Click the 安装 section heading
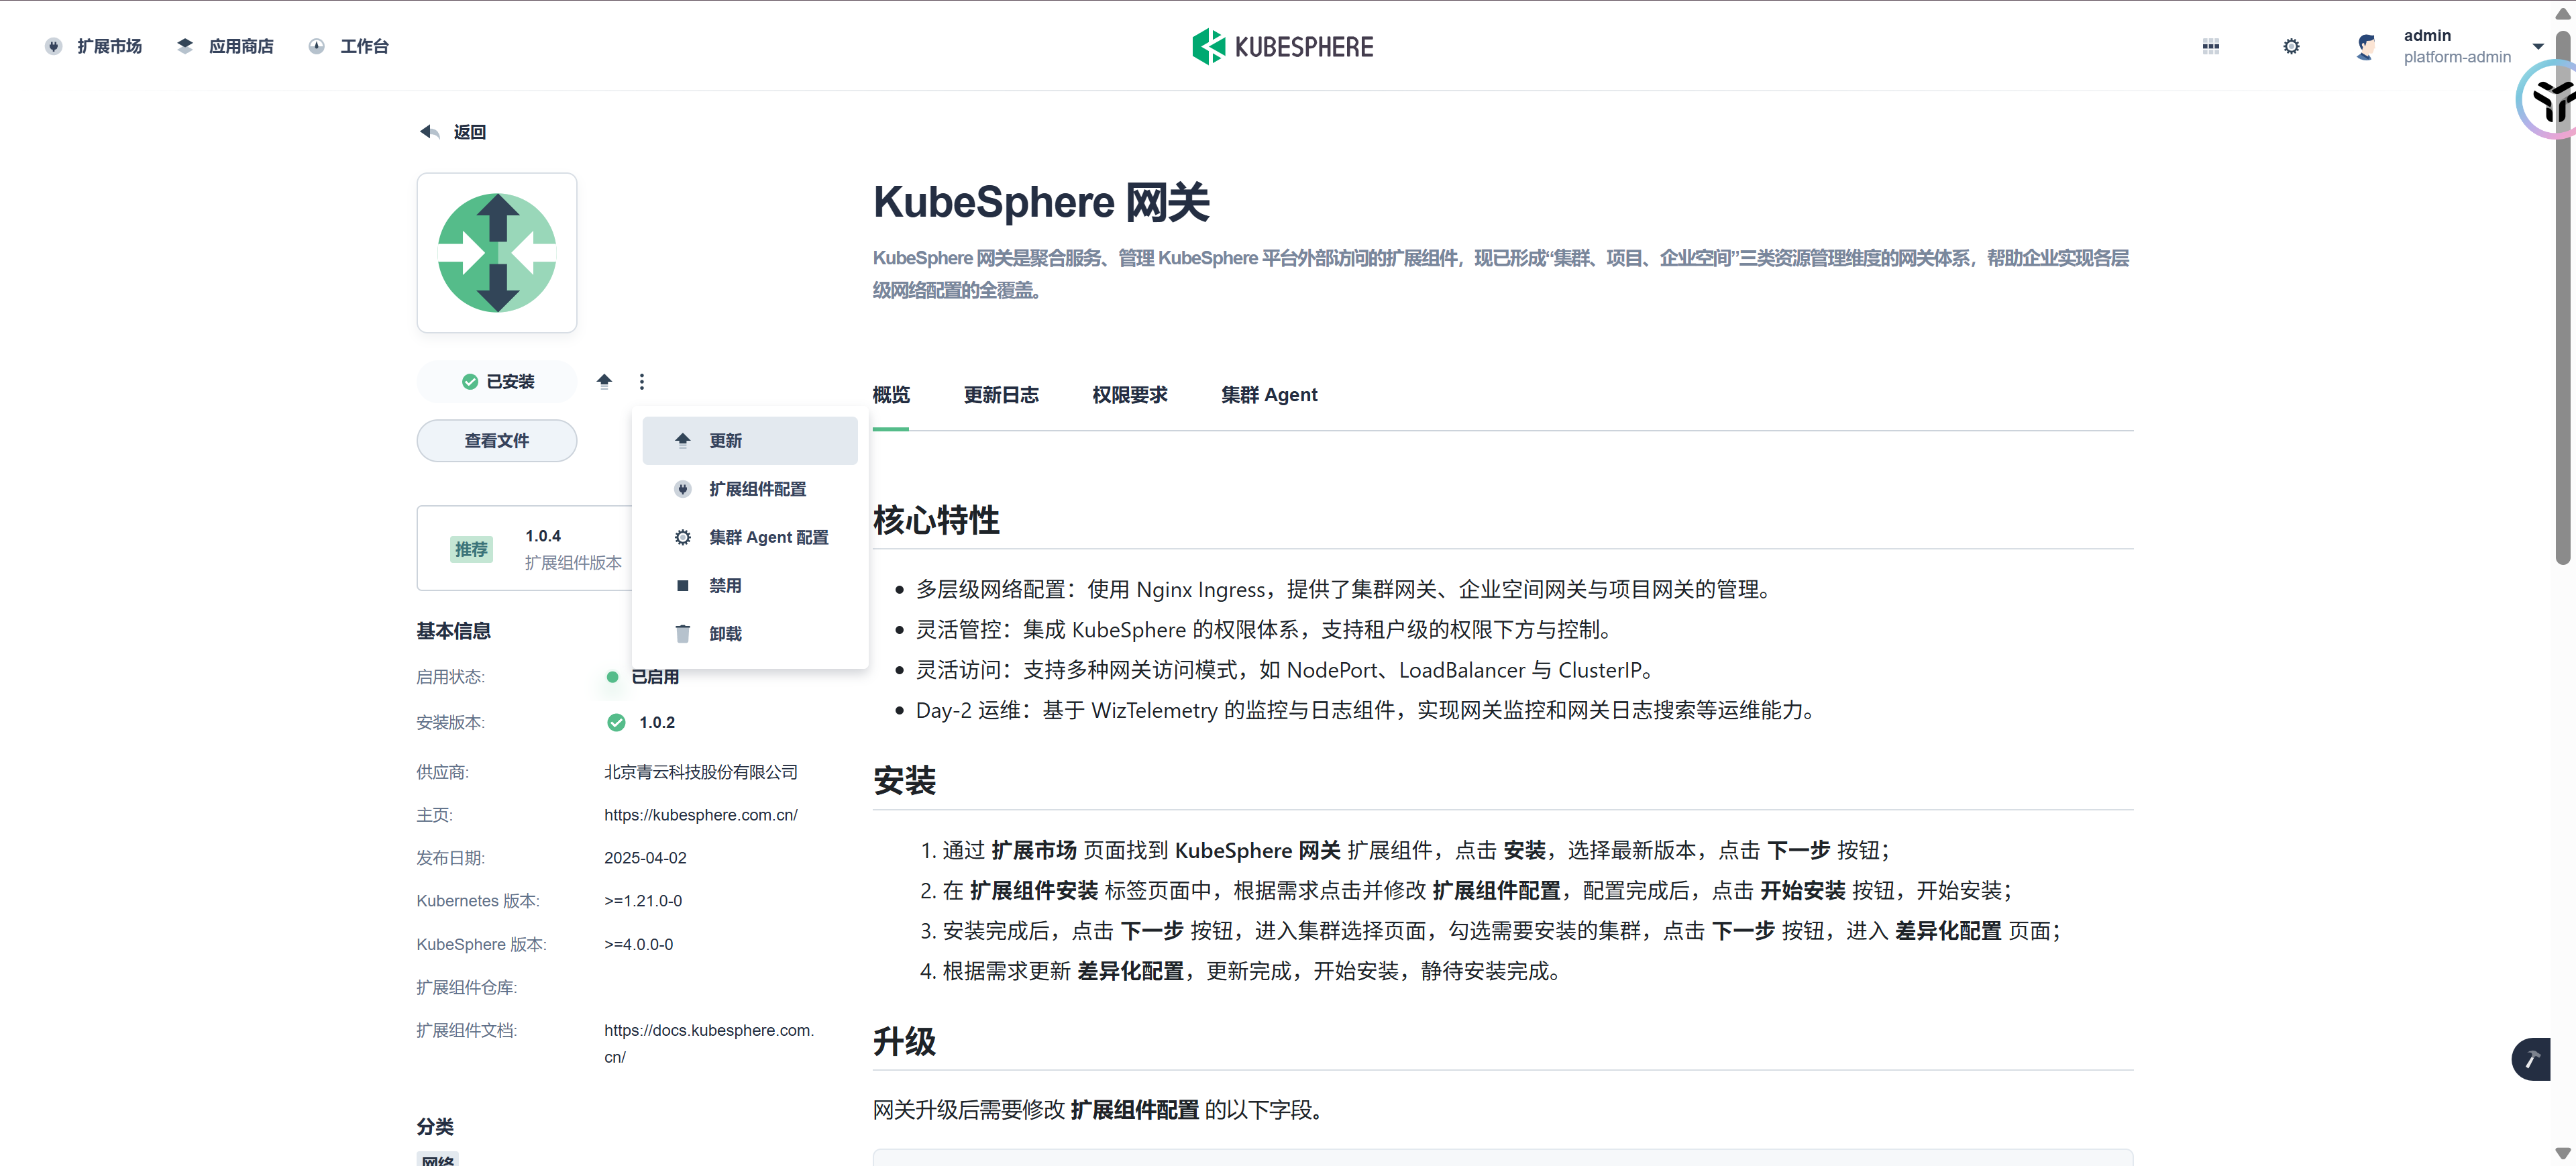This screenshot has width=2576, height=1166. click(x=904, y=781)
